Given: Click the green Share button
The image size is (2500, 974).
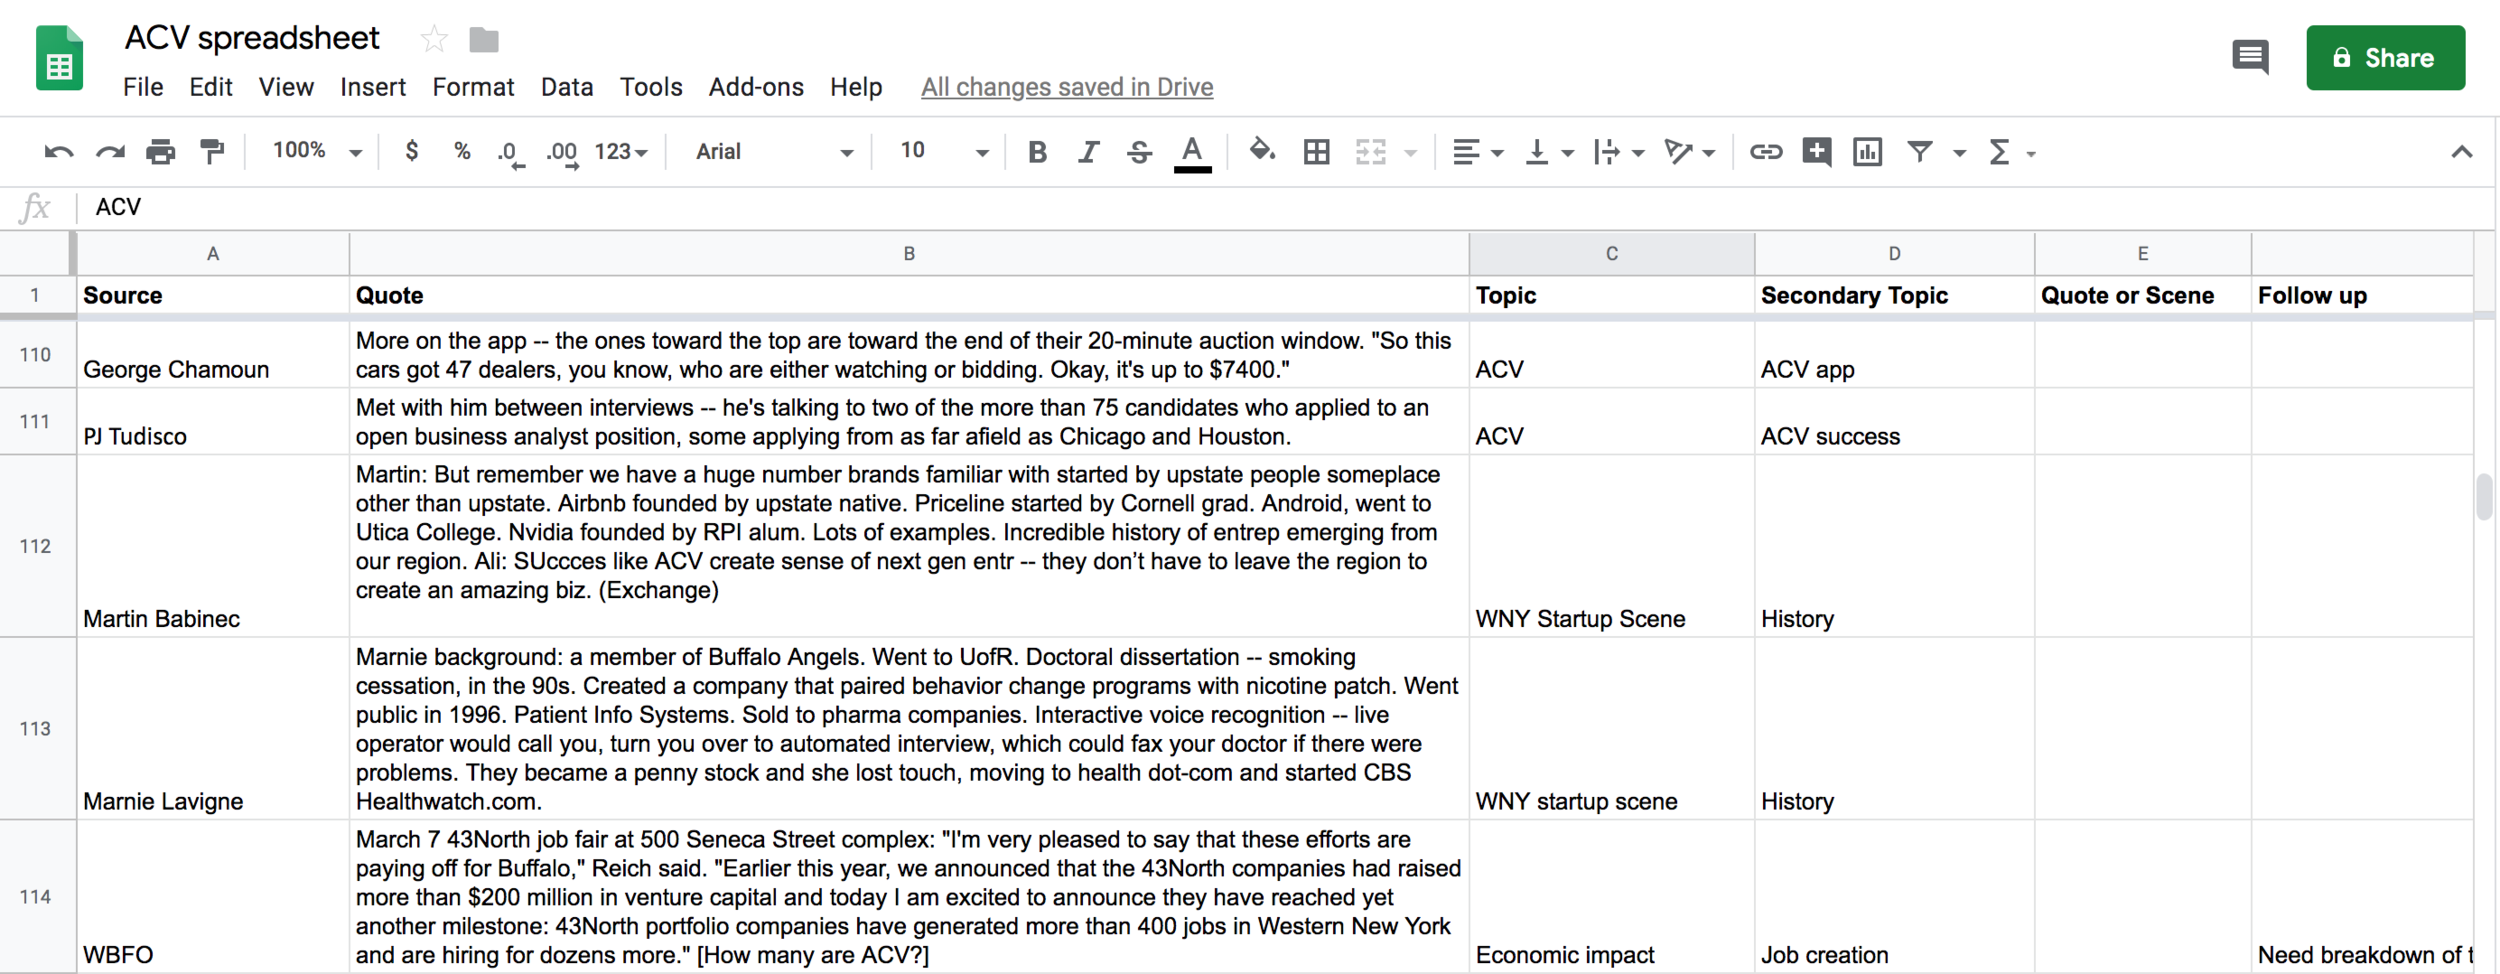Looking at the screenshot, I should 2385,58.
